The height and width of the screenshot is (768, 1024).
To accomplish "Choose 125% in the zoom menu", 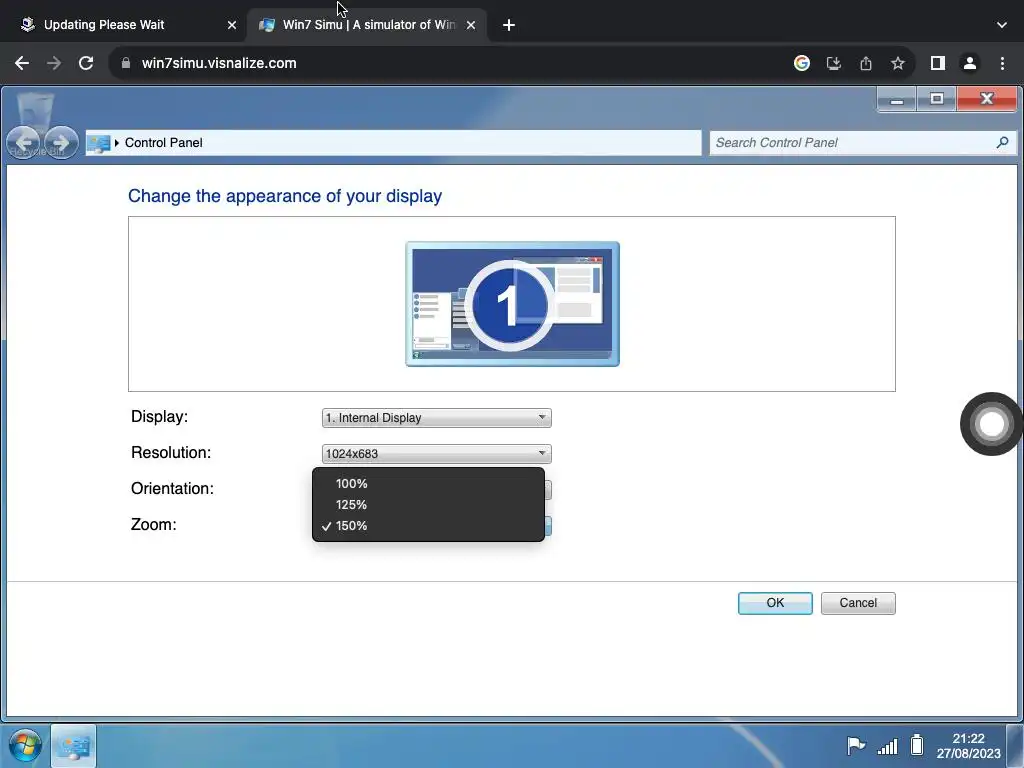I will [x=428, y=505].
